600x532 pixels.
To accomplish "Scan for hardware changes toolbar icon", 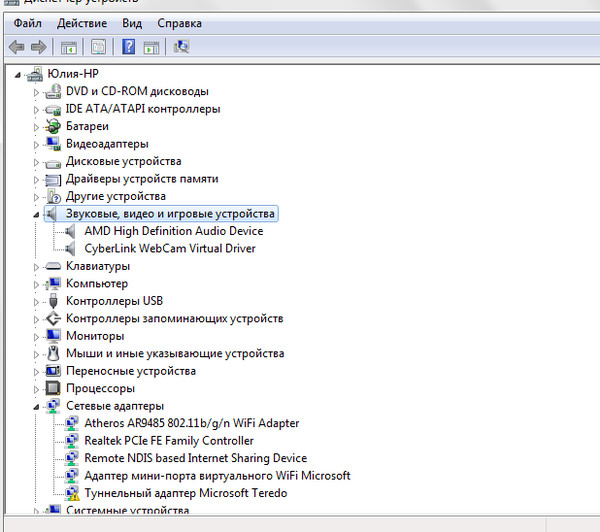I will click(x=181, y=47).
